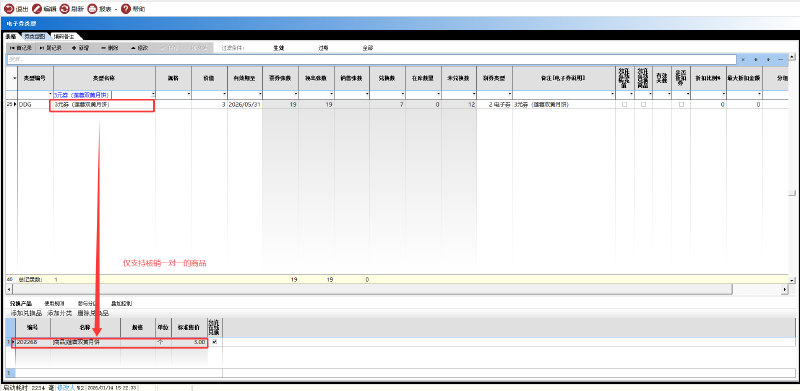Jump to last record (尾记录)
Screen dimensions: 800x391
(x=51, y=48)
